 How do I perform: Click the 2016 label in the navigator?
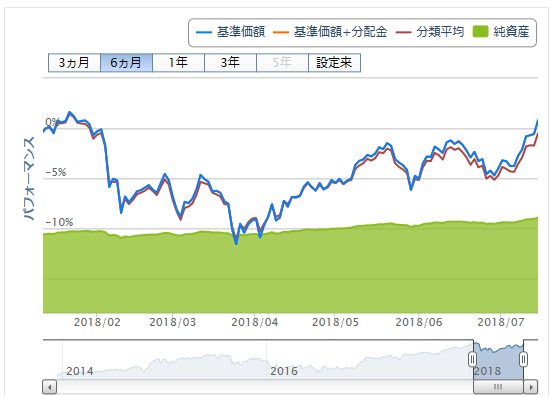(284, 371)
